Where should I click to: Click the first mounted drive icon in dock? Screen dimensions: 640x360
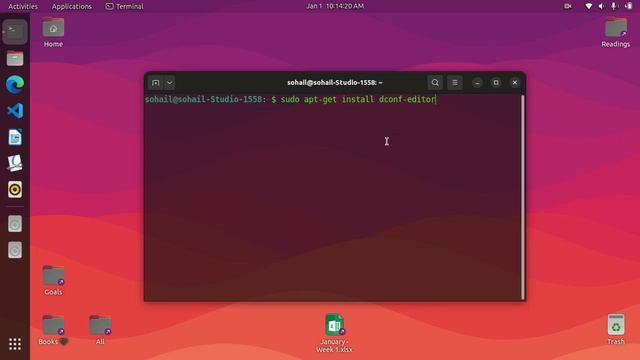[x=15, y=224]
